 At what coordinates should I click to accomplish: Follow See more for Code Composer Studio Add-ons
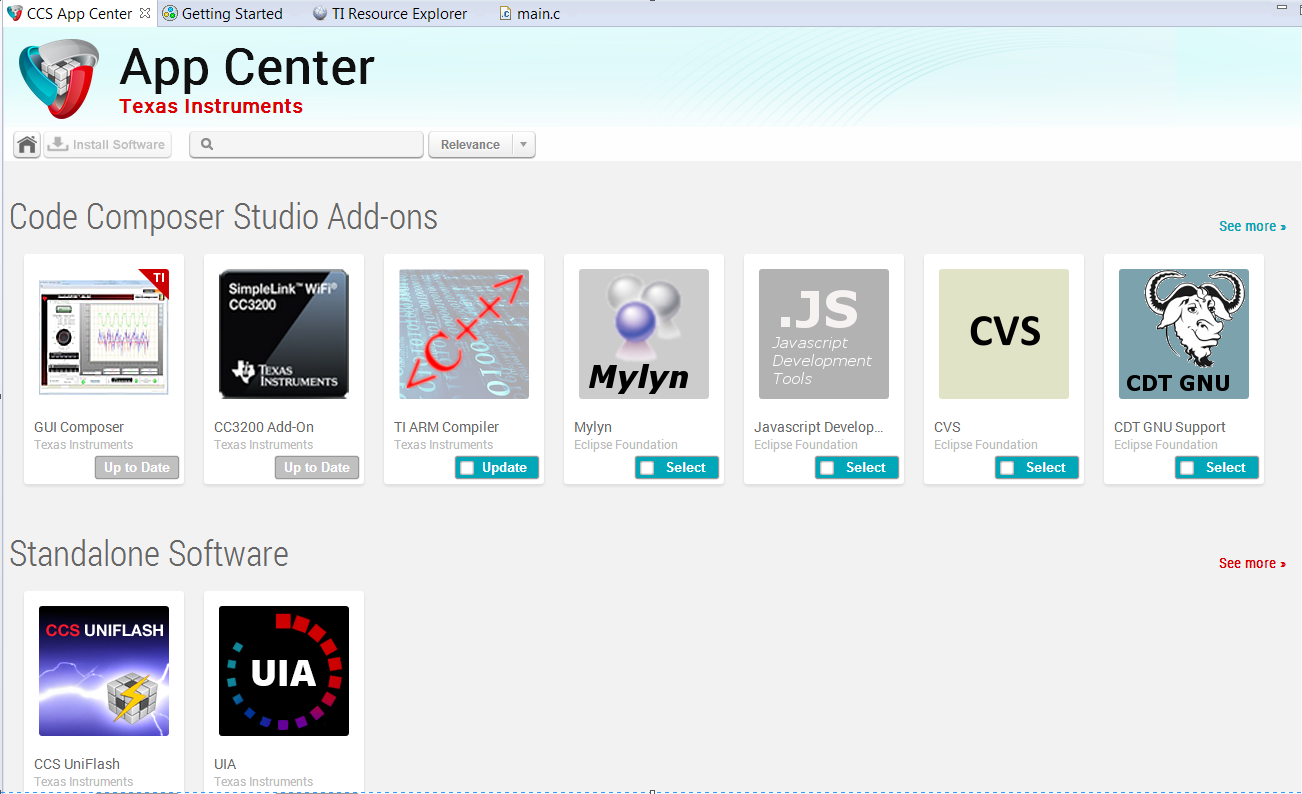point(1252,227)
